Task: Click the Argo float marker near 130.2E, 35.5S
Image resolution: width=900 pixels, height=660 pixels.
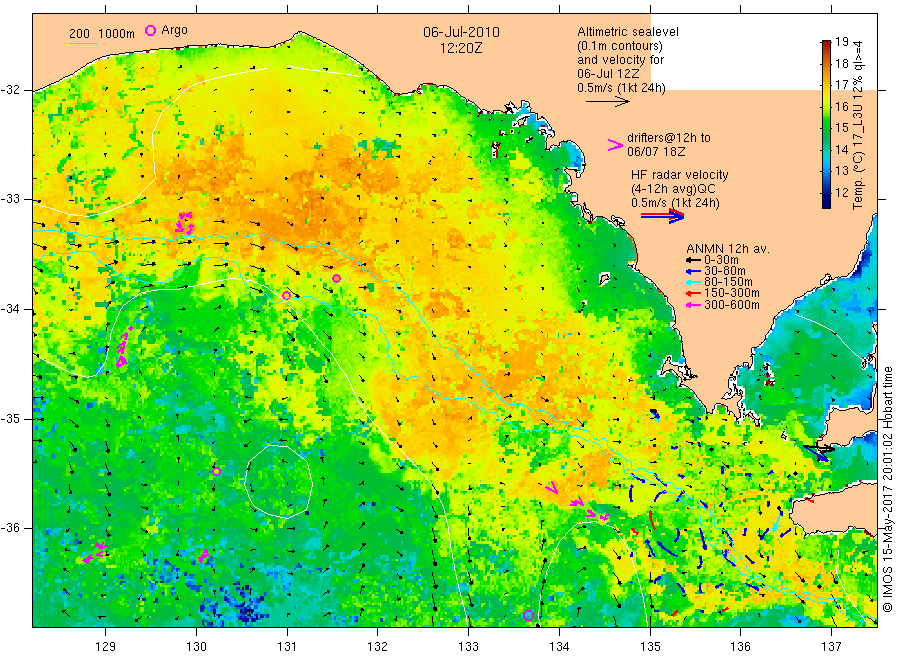Action: (216, 472)
